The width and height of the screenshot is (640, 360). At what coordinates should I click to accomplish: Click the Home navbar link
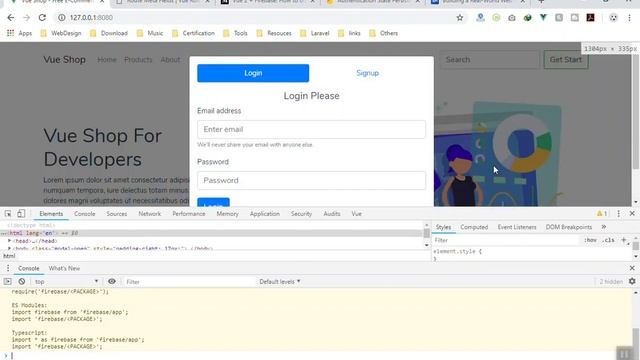107,60
